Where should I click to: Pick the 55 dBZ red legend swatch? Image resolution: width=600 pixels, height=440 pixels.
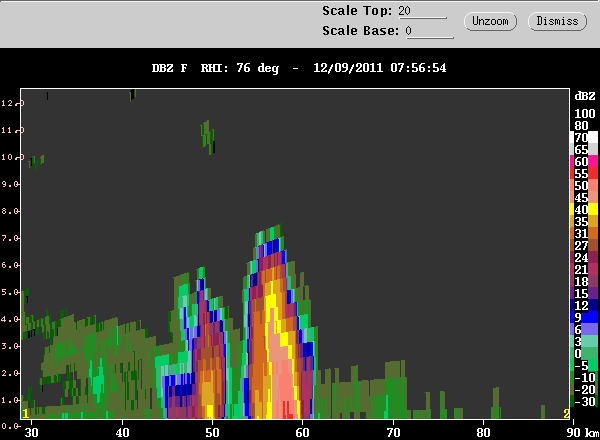(584, 173)
